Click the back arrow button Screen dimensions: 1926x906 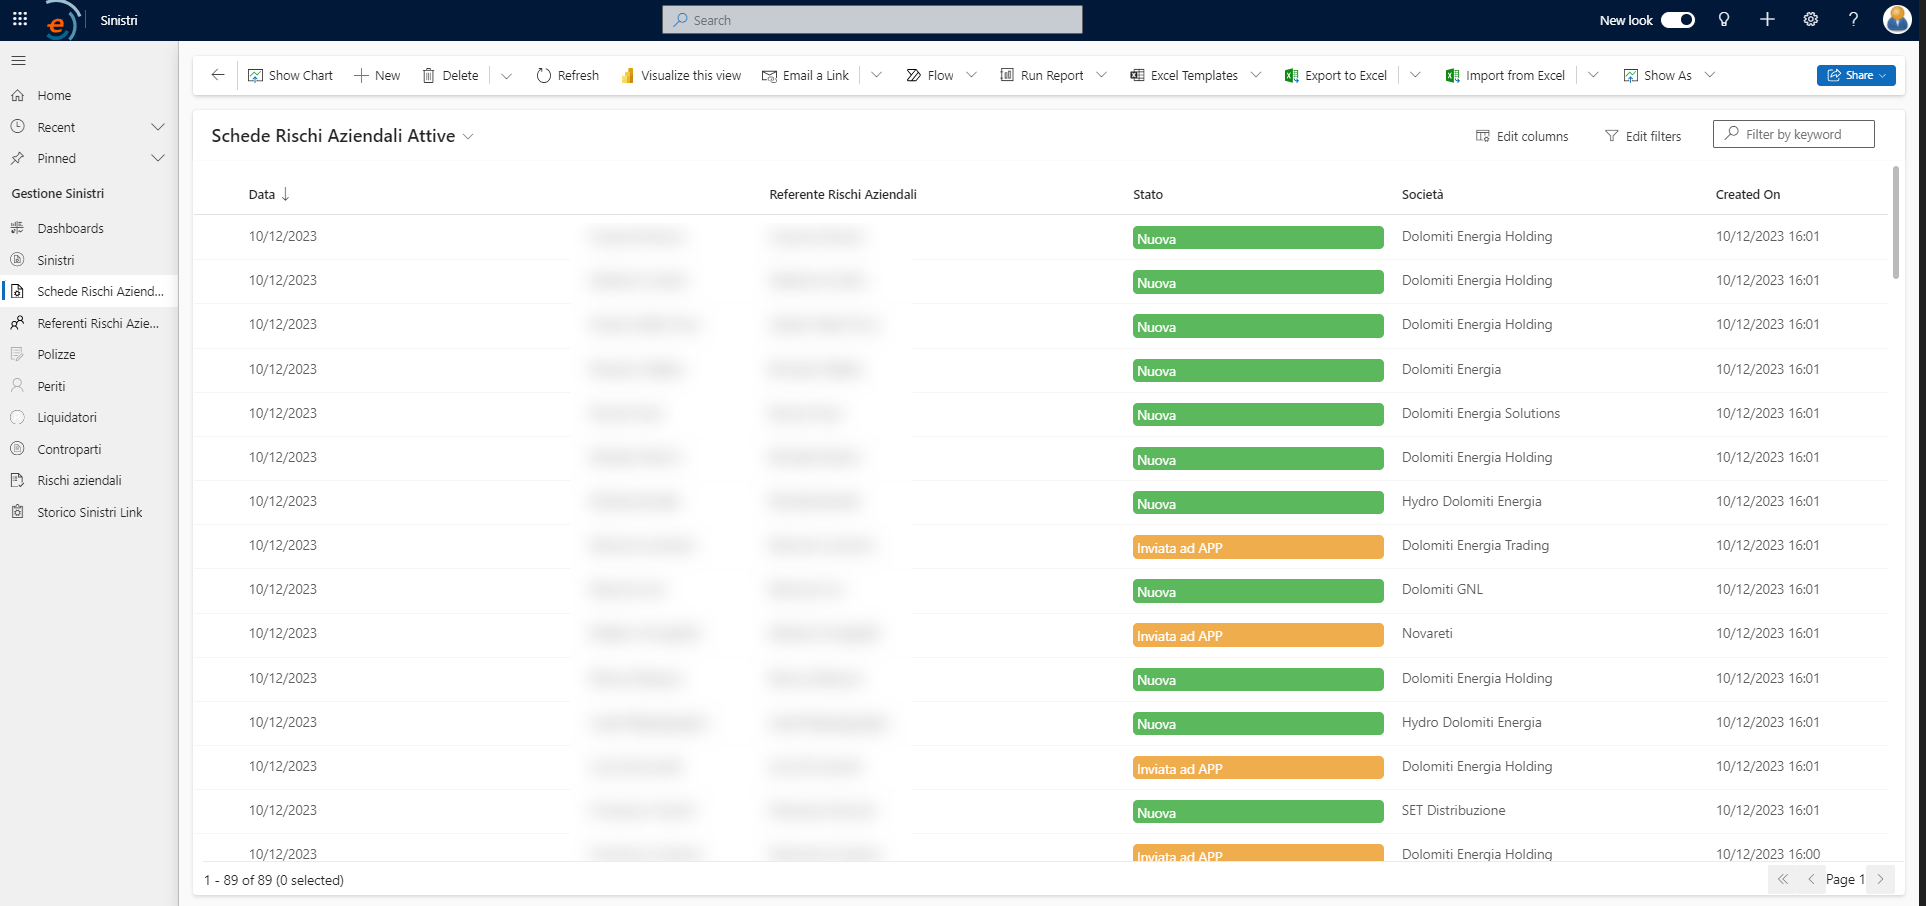tap(217, 75)
